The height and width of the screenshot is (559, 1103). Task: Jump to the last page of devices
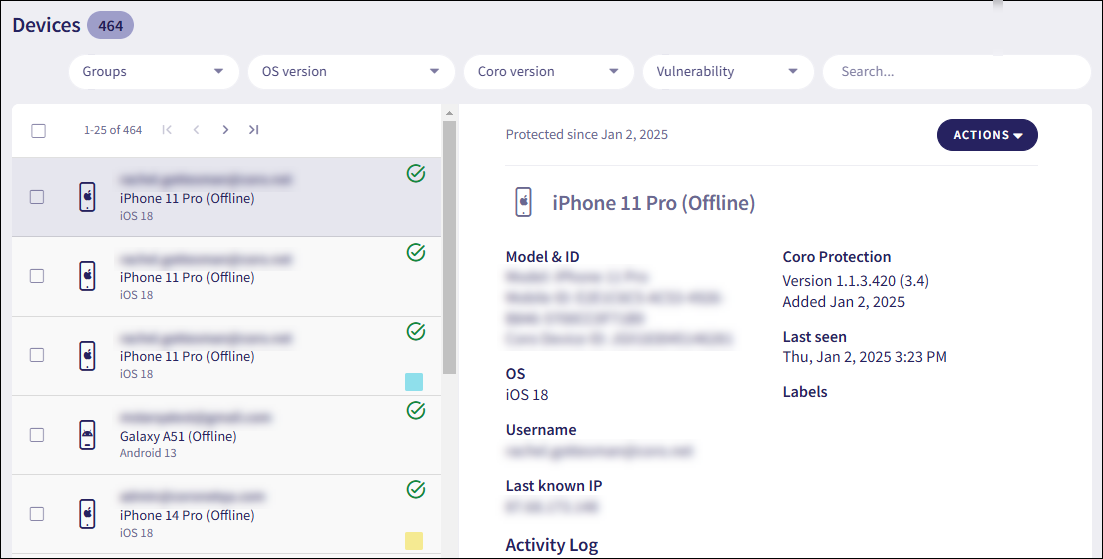(254, 130)
